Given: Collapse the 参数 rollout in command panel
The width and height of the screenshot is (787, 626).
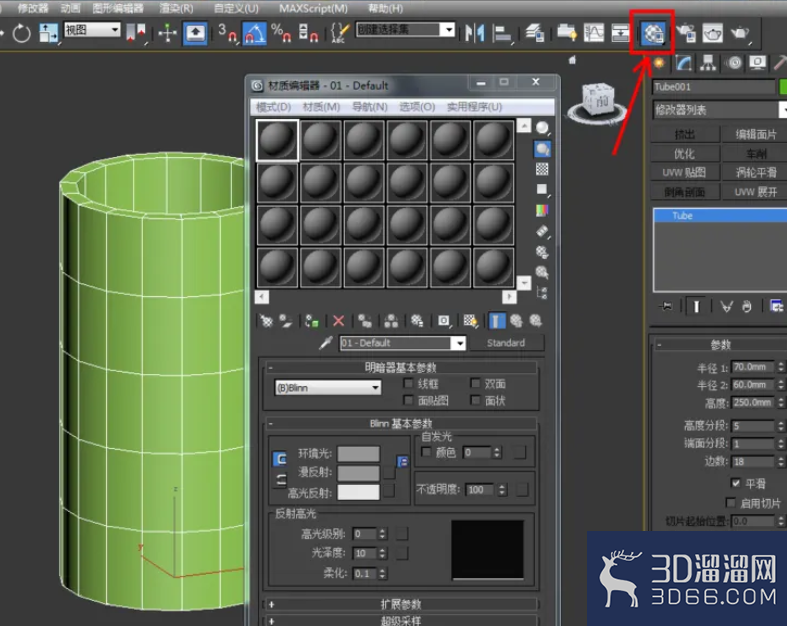Looking at the screenshot, I should click(x=720, y=345).
